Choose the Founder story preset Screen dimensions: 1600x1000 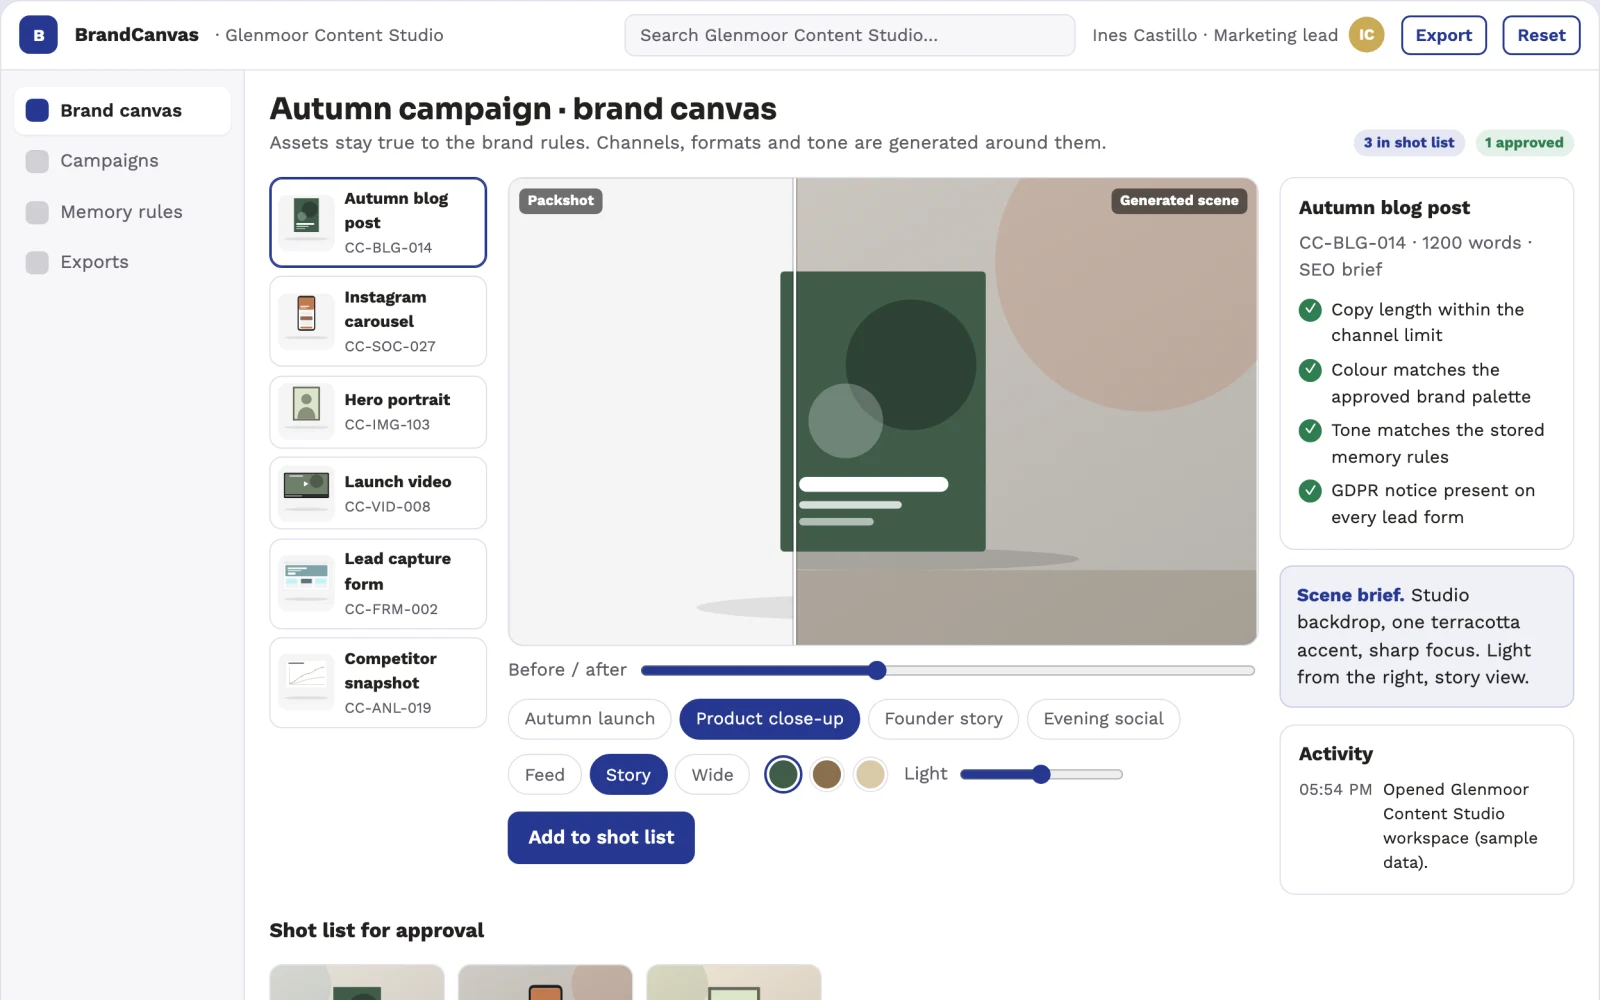point(943,719)
